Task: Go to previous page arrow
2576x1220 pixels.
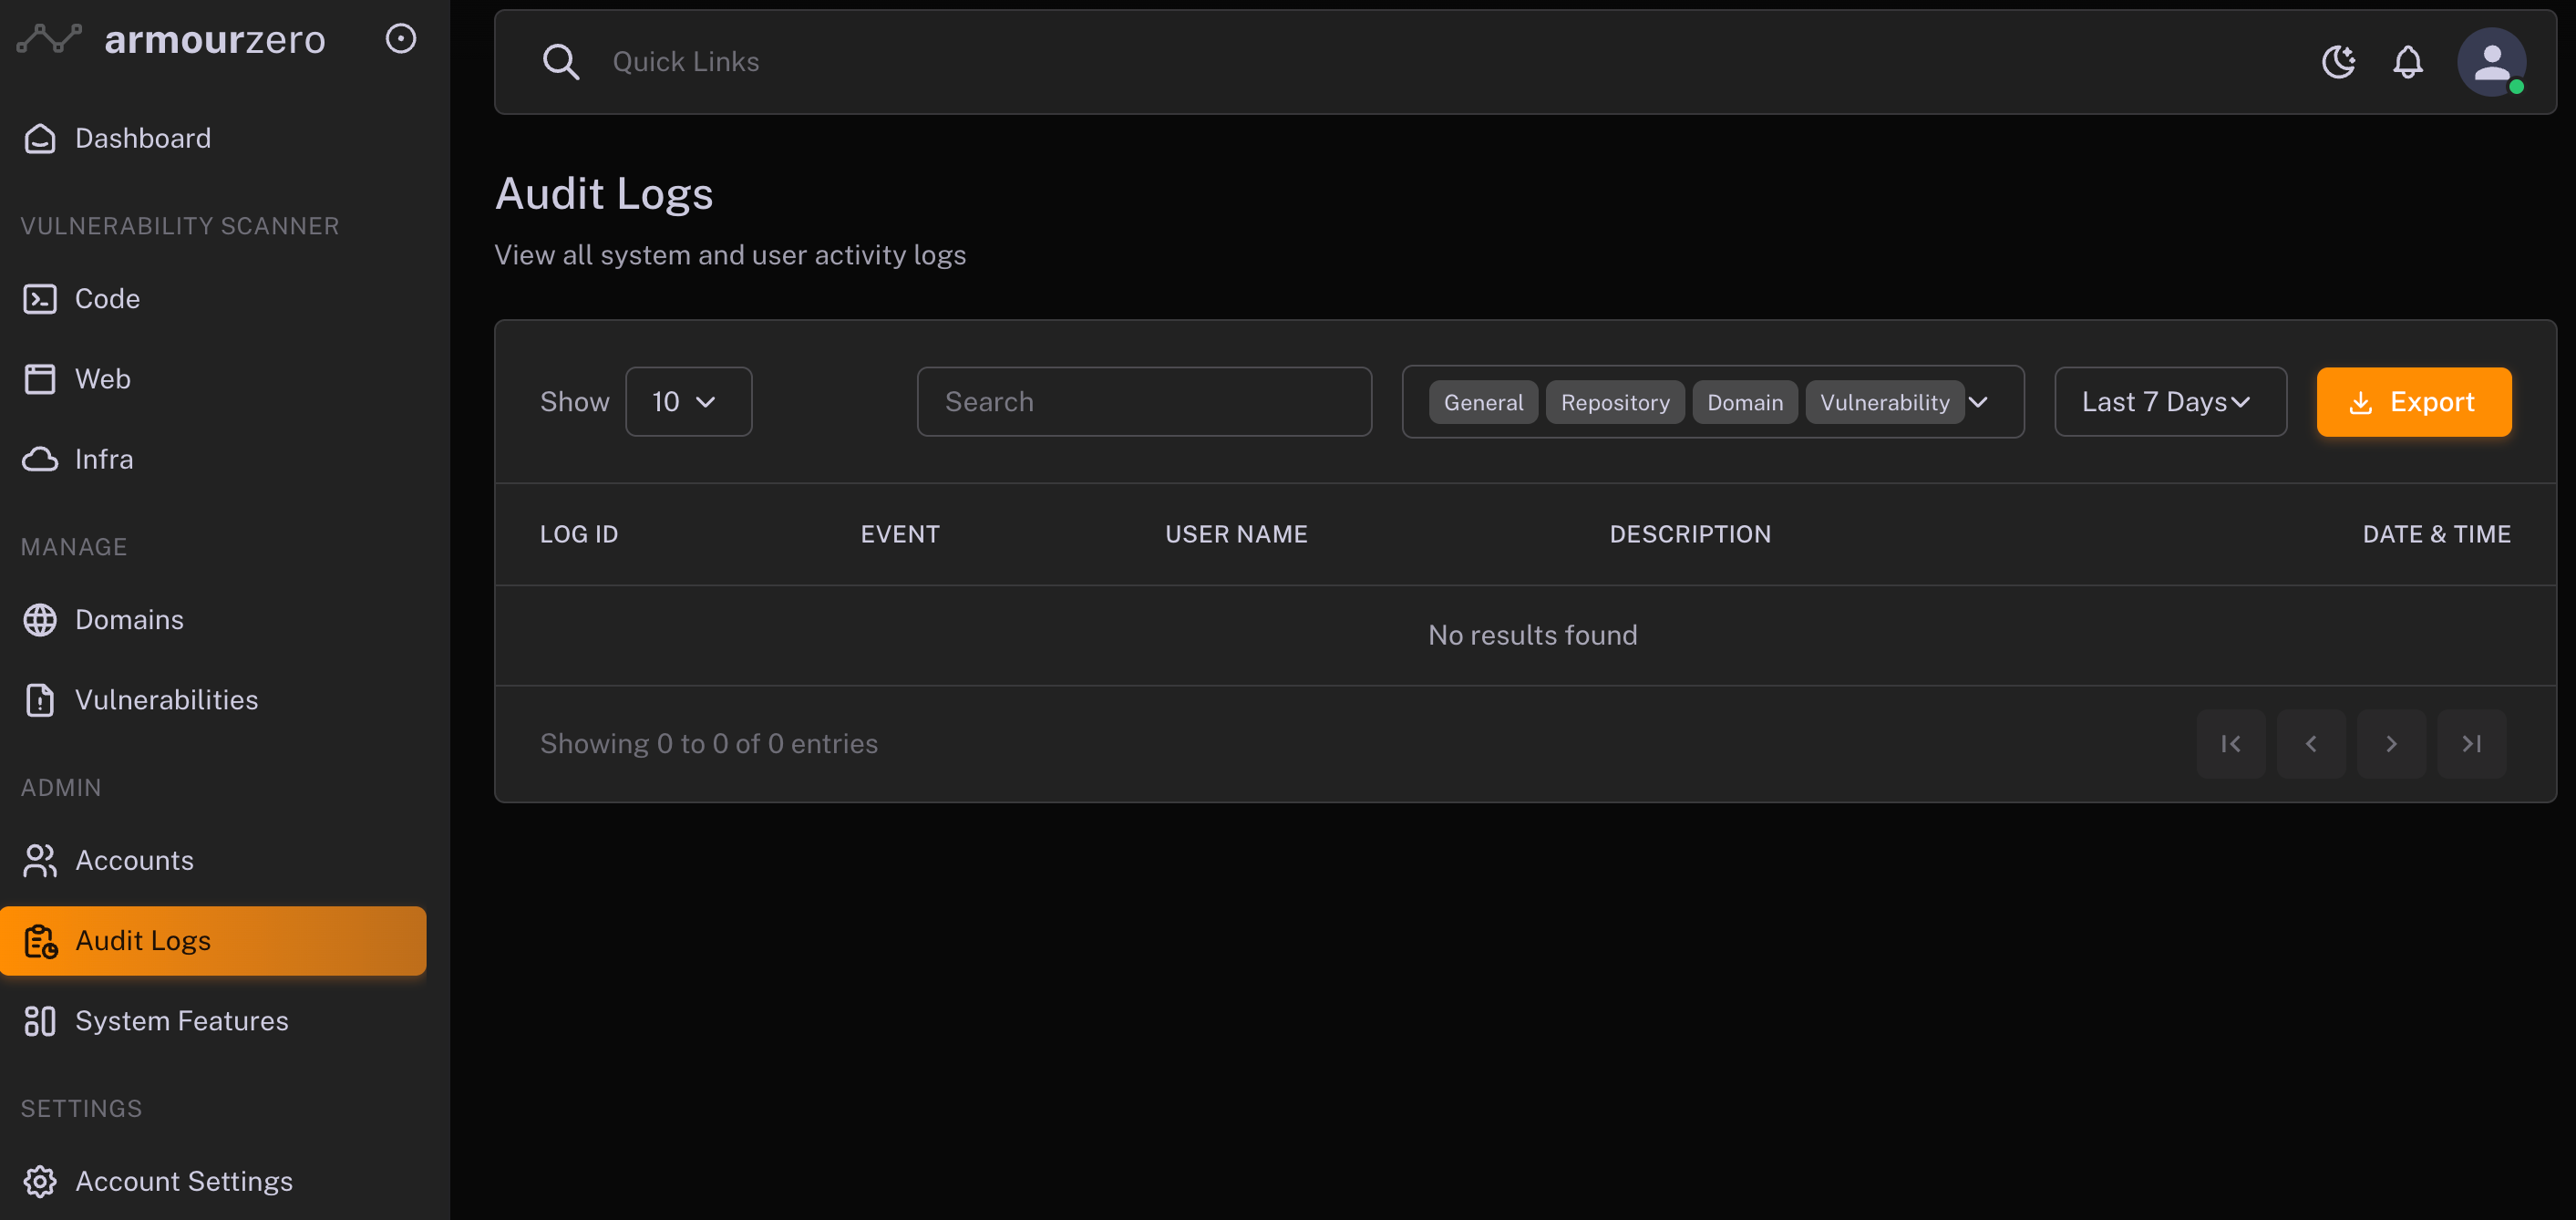Action: (x=2310, y=743)
